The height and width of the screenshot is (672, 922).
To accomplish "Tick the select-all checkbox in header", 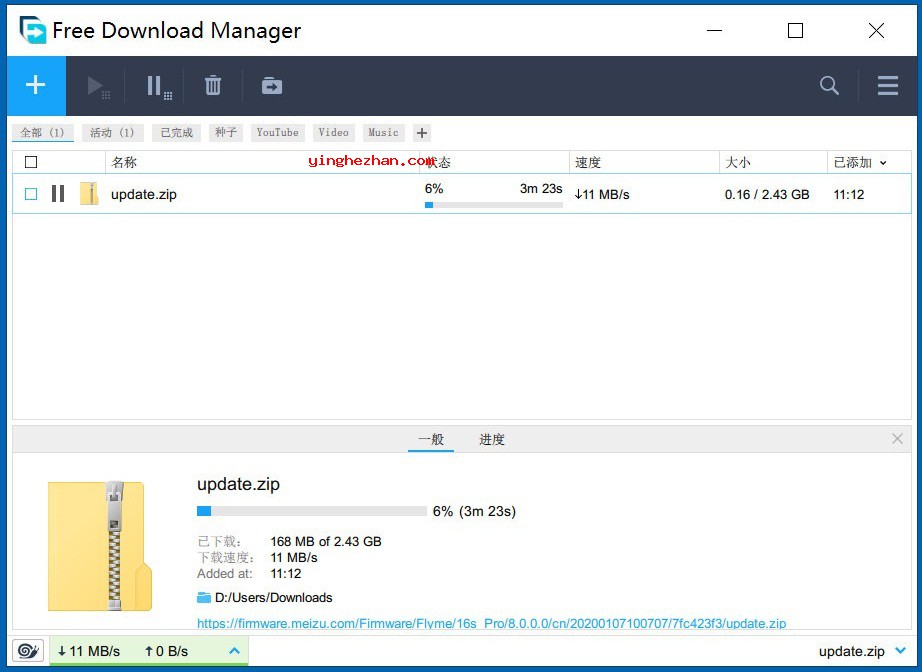I will pos(31,162).
